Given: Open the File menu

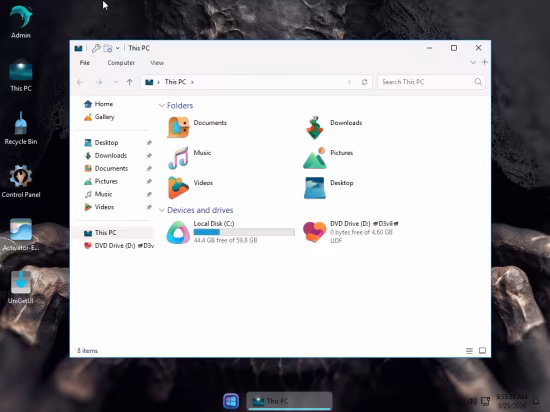Looking at the screenshot, I should tap(85, 63).
